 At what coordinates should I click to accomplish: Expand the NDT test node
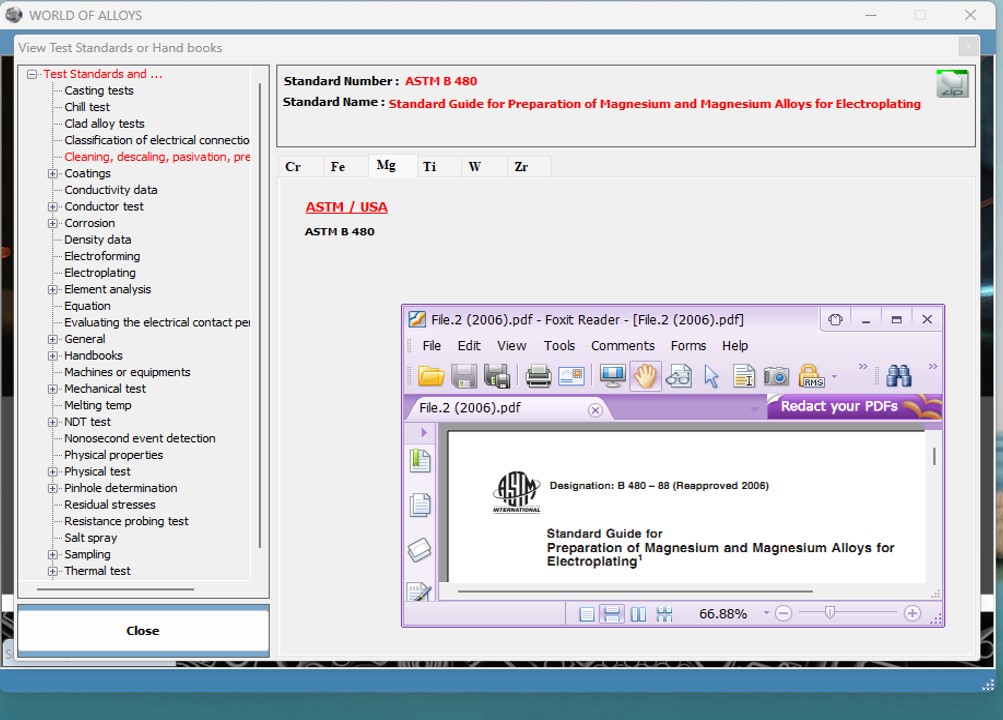pyautogui.click(x=52, y=422)
